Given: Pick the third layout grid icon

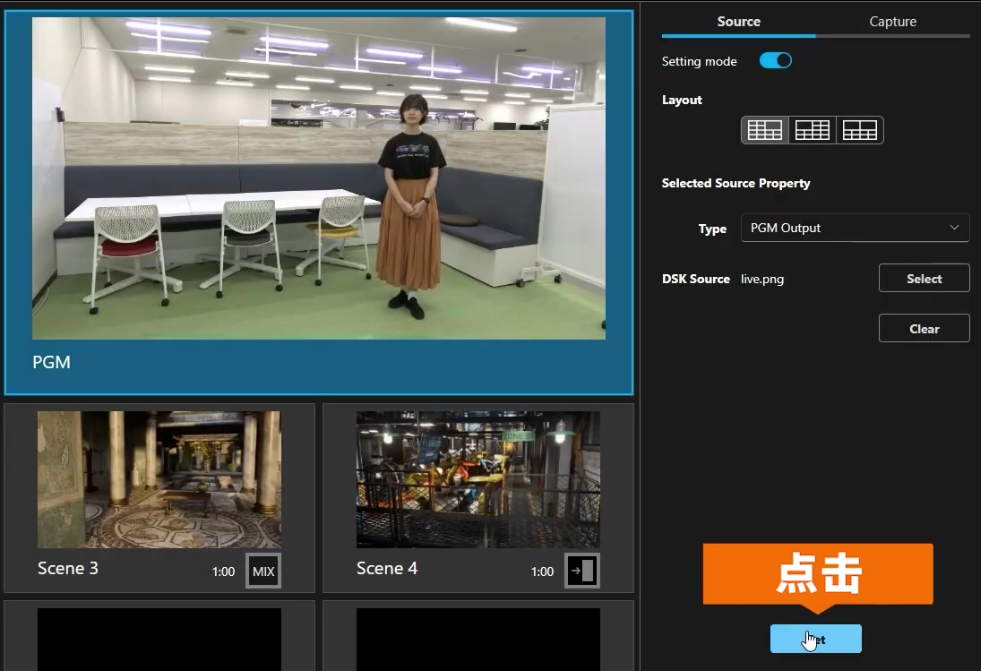Looking at the screenshot, I should pos(859,130).
